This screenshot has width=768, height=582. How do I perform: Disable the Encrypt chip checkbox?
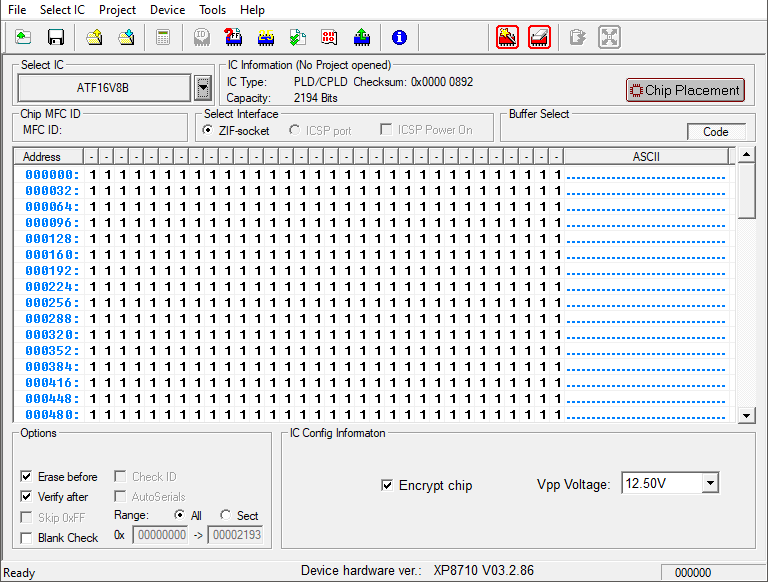coord(387,485)
